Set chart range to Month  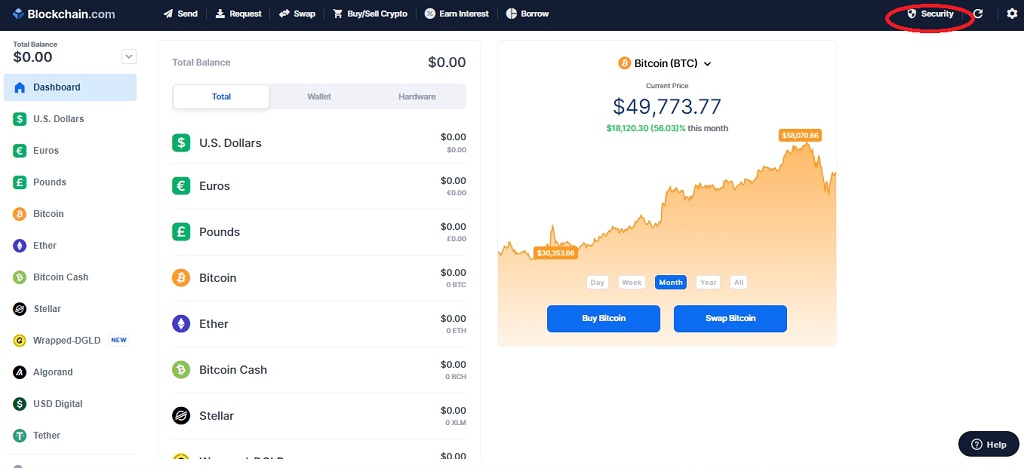pos(671,283)
